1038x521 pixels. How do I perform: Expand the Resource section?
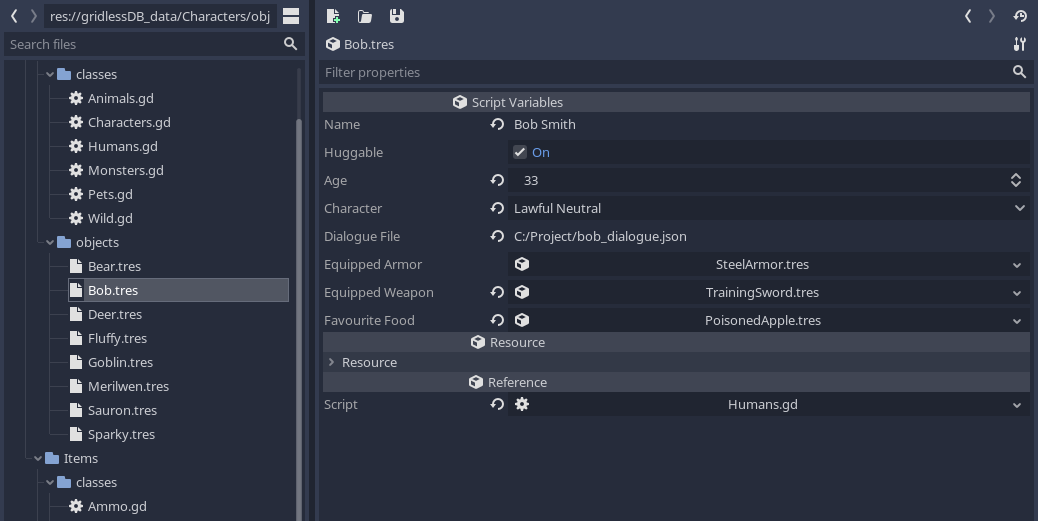[331, 363]
